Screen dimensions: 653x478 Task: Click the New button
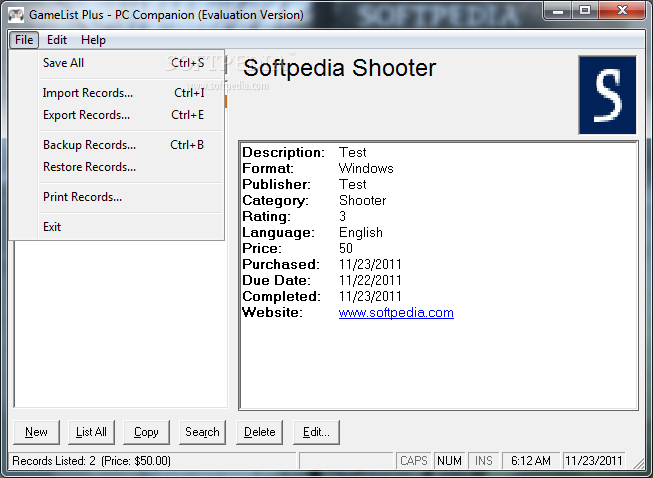37,432
